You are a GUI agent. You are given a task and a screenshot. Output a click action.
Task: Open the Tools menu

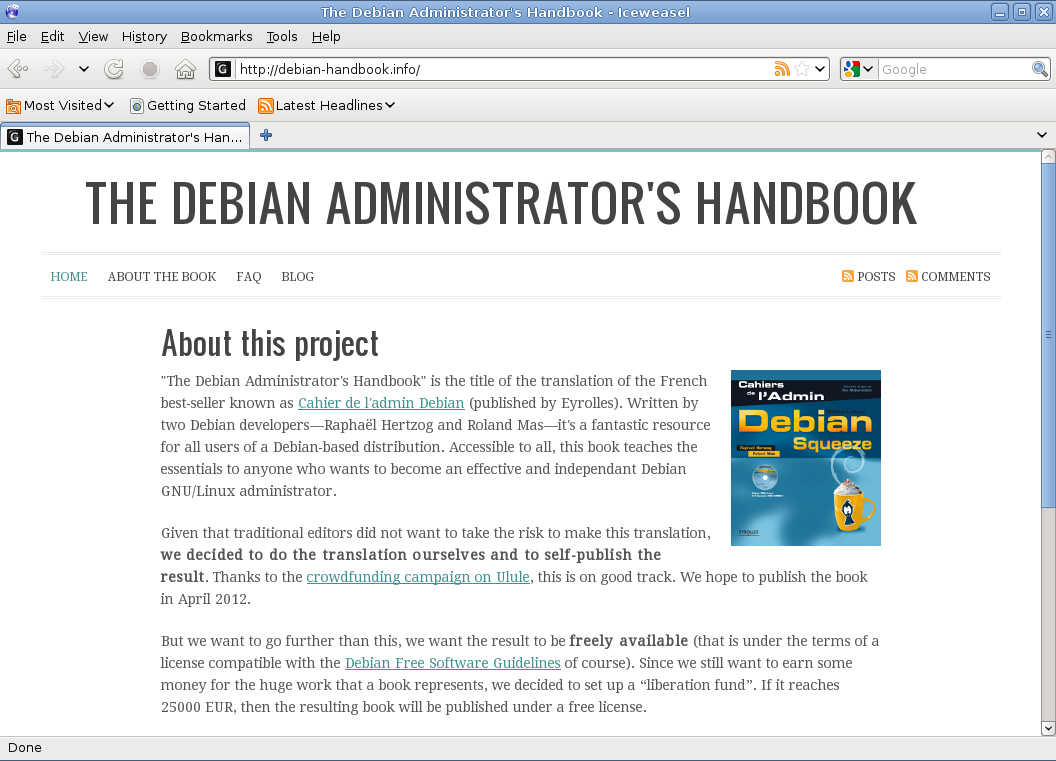(x=282, y=36)
